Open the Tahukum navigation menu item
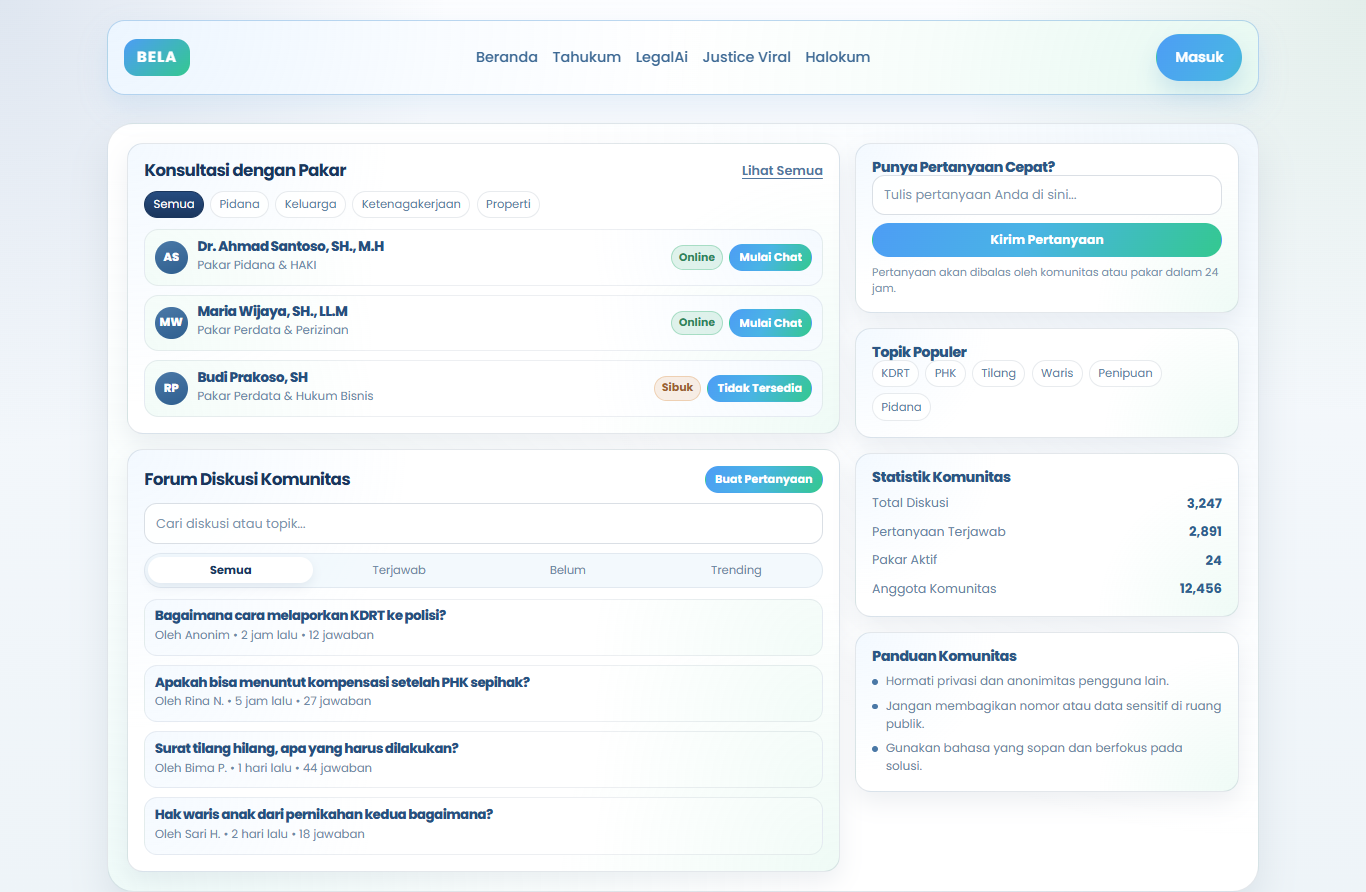This screenshot has width=1366, height=892. tap(586, 57)
